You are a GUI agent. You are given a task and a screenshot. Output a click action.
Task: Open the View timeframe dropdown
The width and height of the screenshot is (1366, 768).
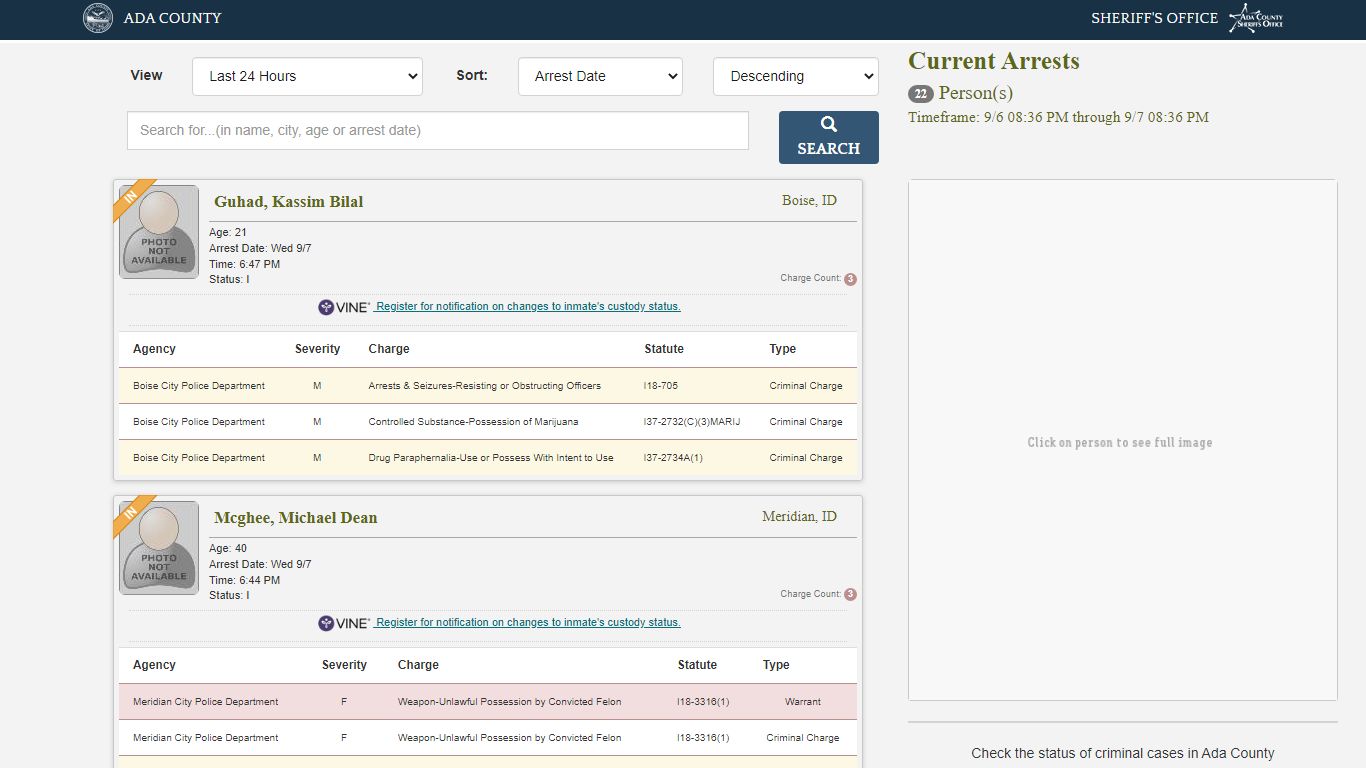[307, 76]
